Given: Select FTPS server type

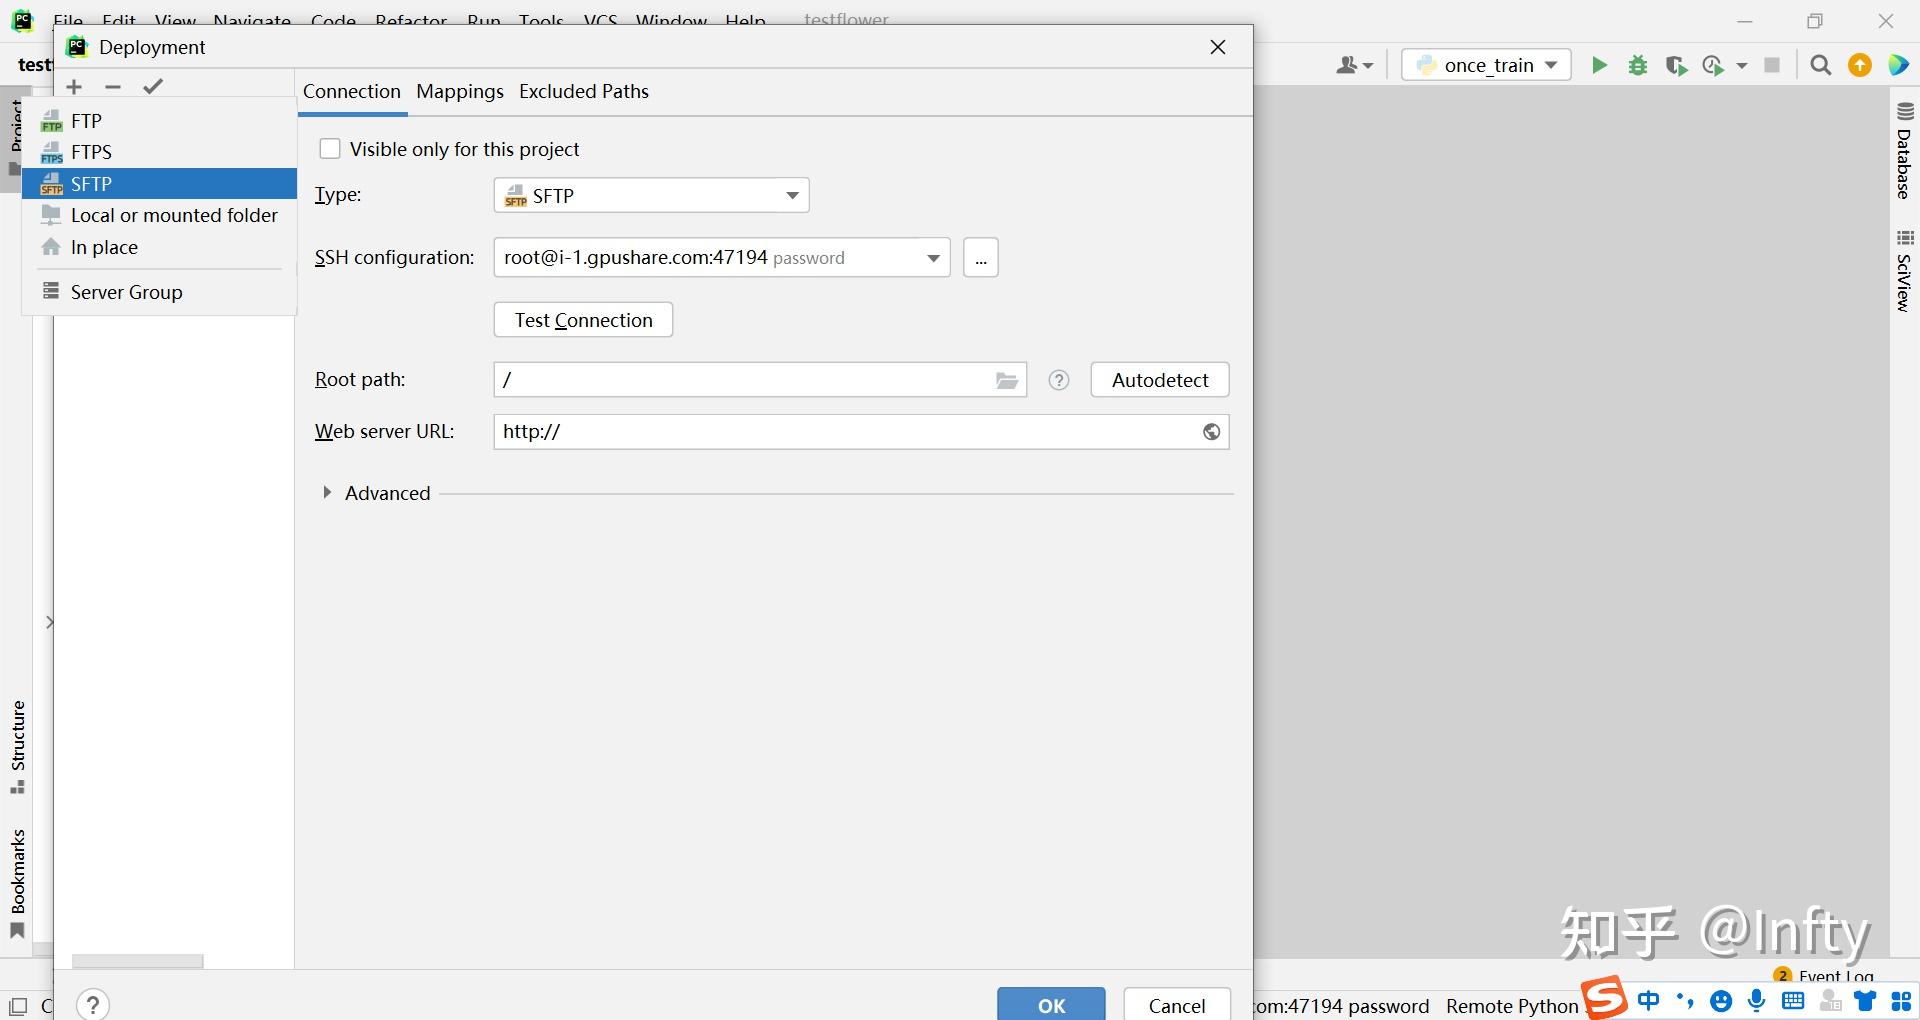Looking at the screenshot, I should tap(160, 152).
